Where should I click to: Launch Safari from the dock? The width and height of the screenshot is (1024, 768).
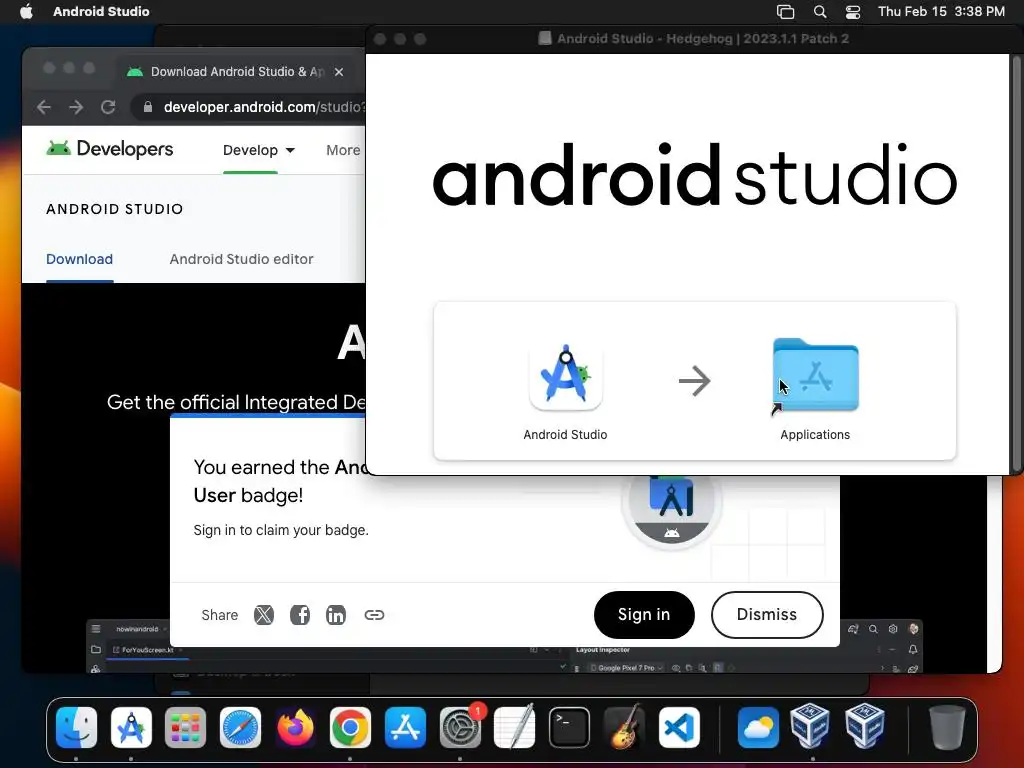pos(240,728)
